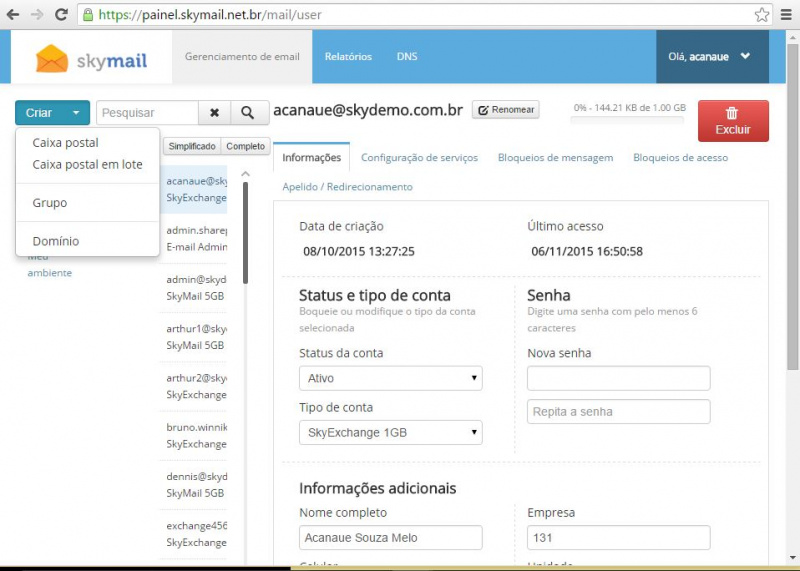Choose Domínio from Criar menu
Image resolution: width=800 pixels, height=571 pixels.
click(x=56, y=241)
